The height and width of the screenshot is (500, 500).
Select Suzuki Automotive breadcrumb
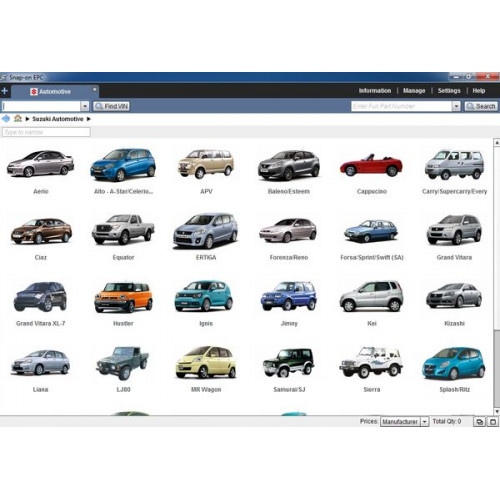click(x=58, y=119)
